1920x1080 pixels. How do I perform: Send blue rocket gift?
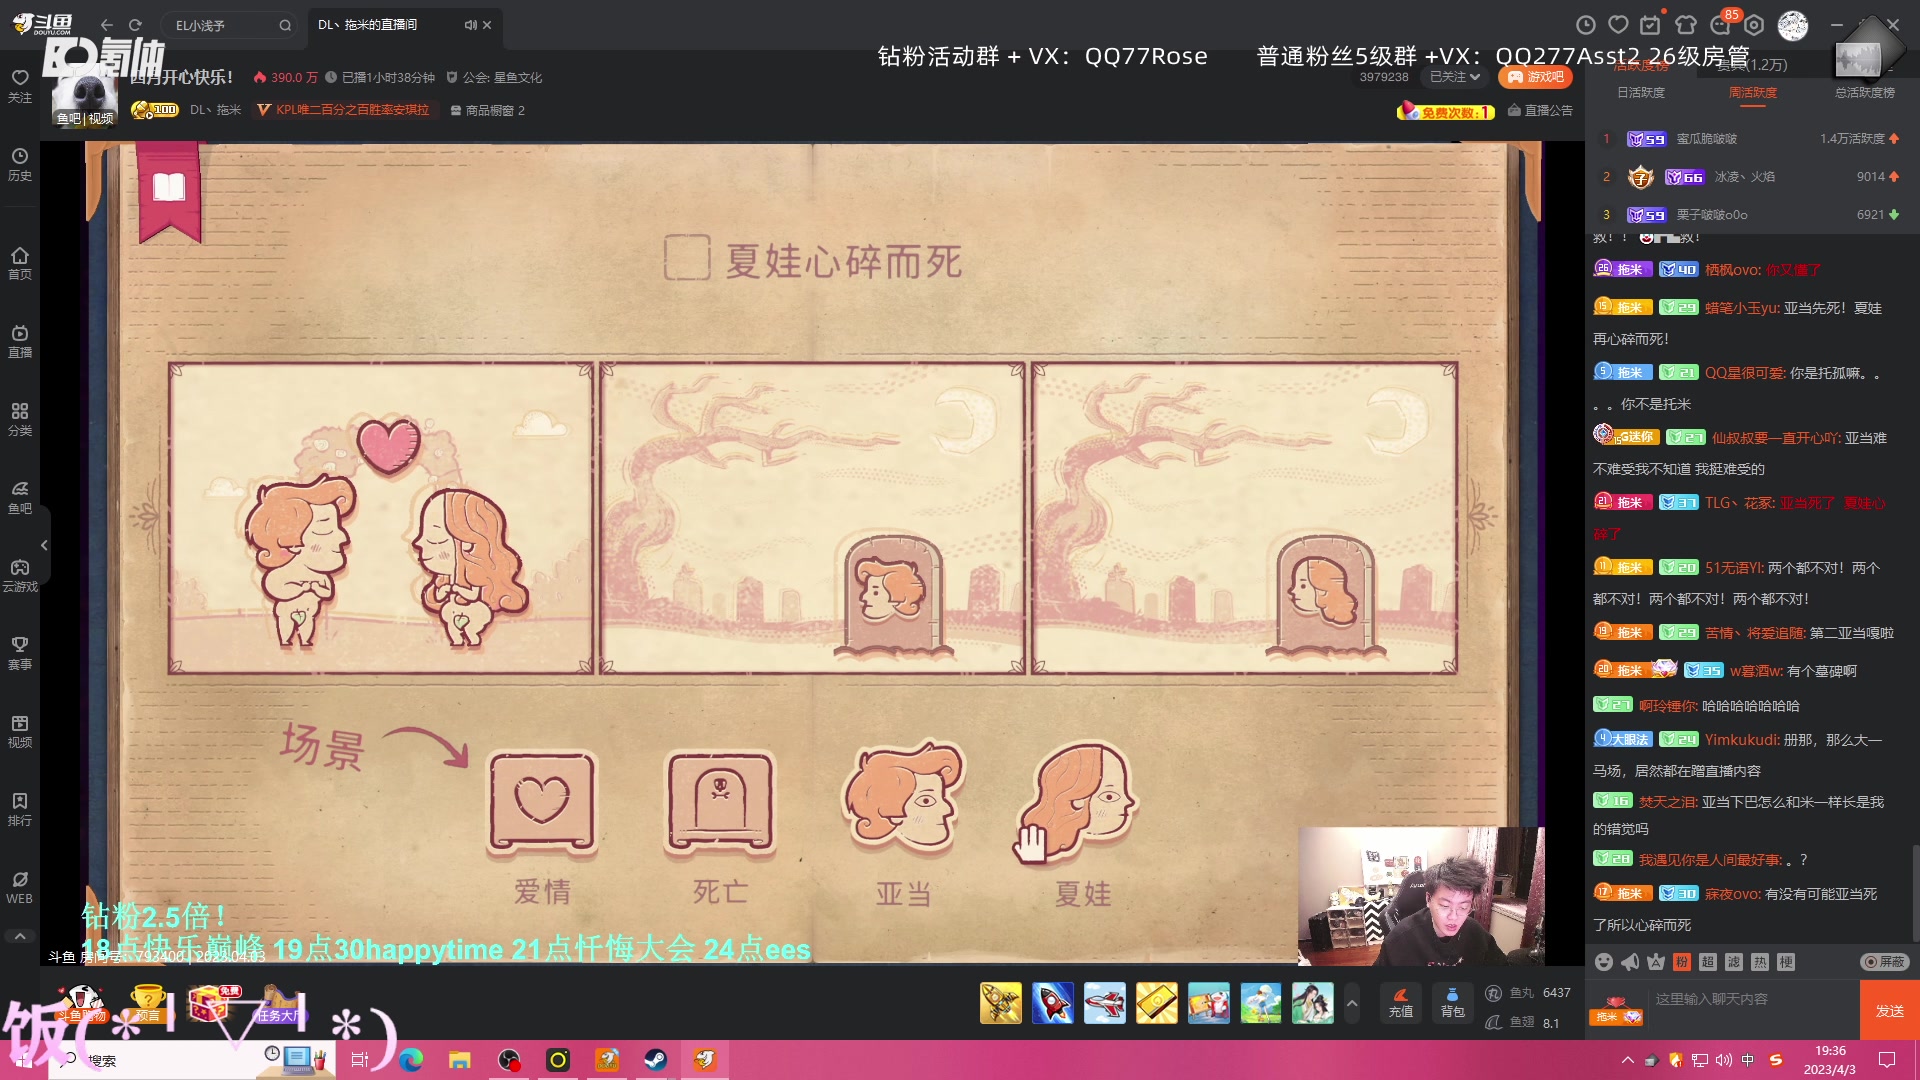(x=1052, y=1002)
